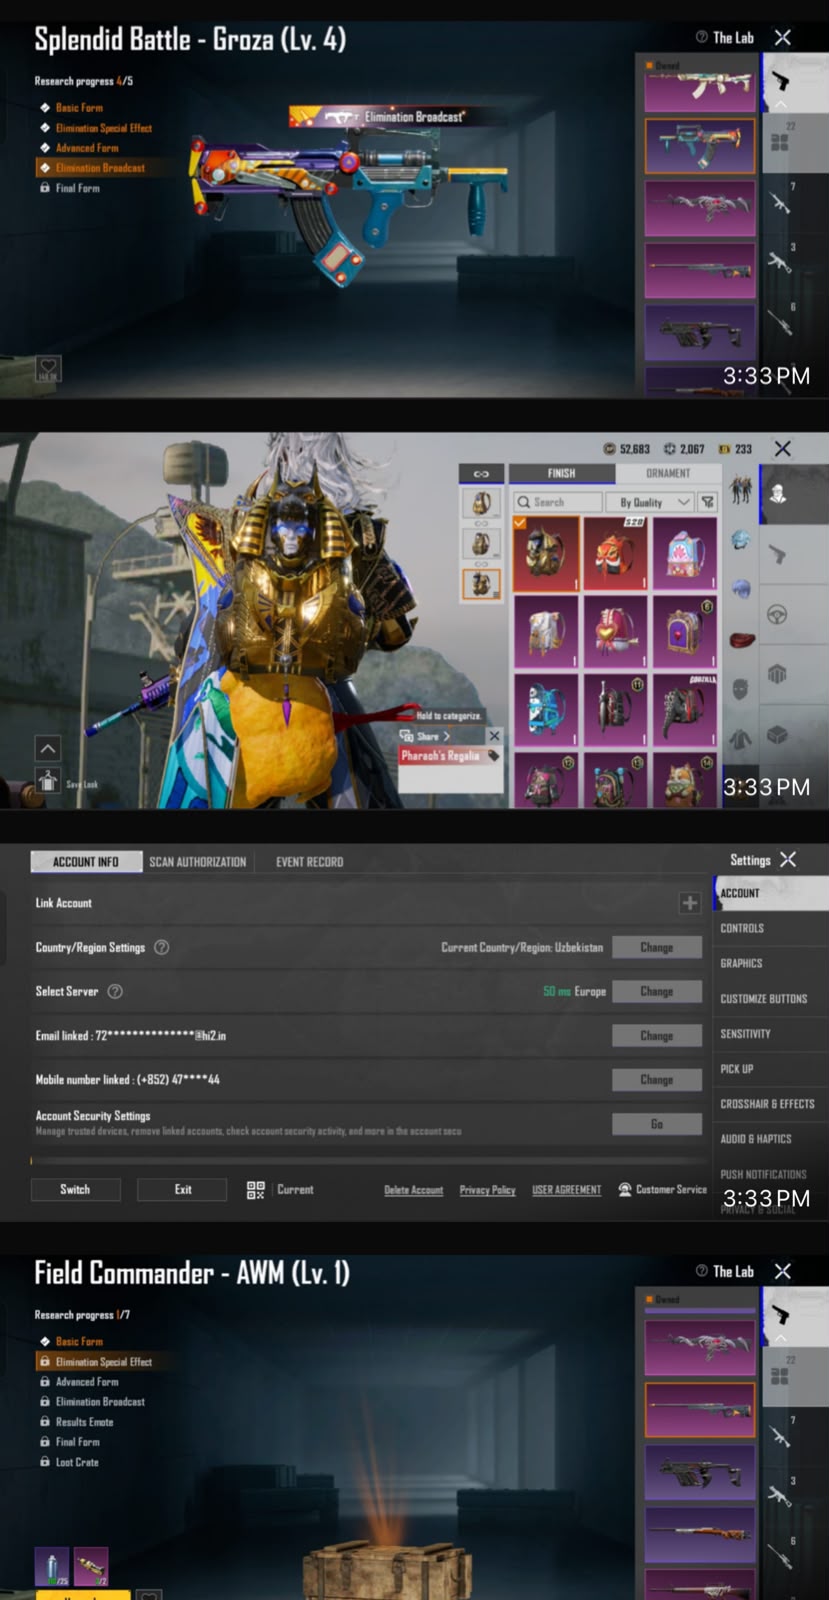Switch to Event Record tab
The width and height of the screenshot is (829, 1600).
click(310, 862)
